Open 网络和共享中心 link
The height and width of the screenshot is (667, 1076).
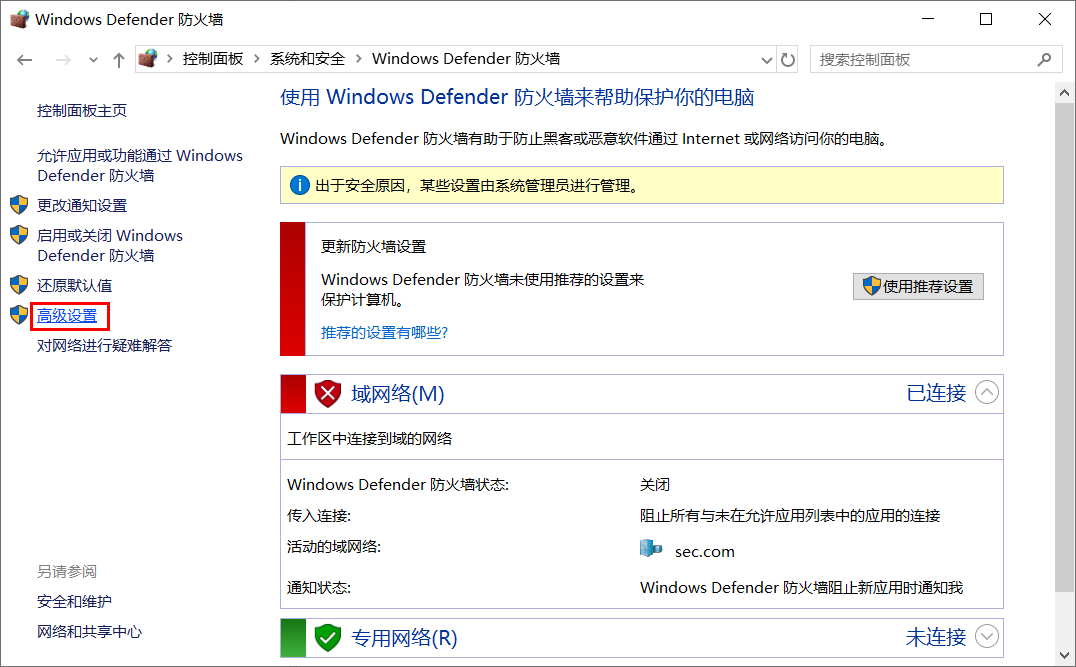point(89,631)
